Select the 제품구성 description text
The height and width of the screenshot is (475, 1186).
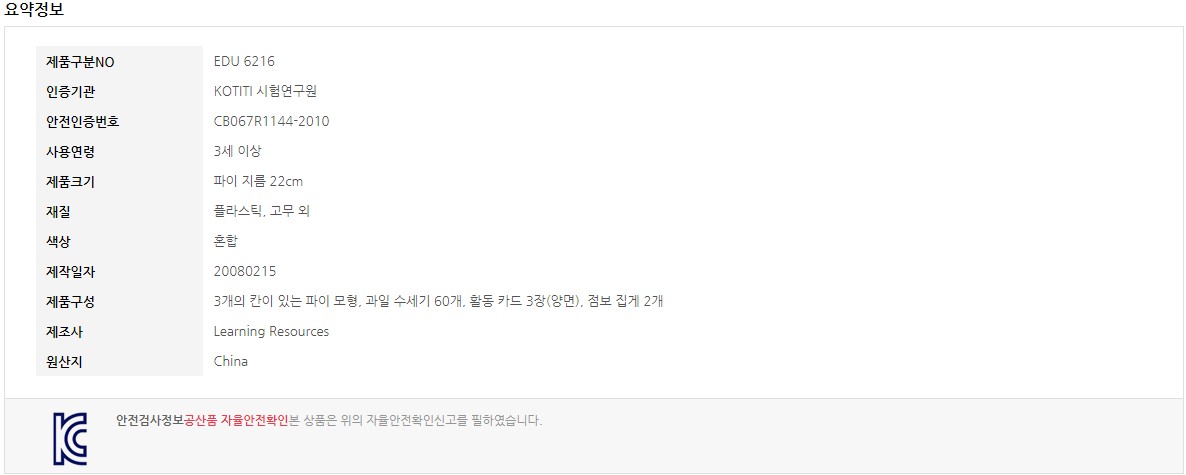439,301
